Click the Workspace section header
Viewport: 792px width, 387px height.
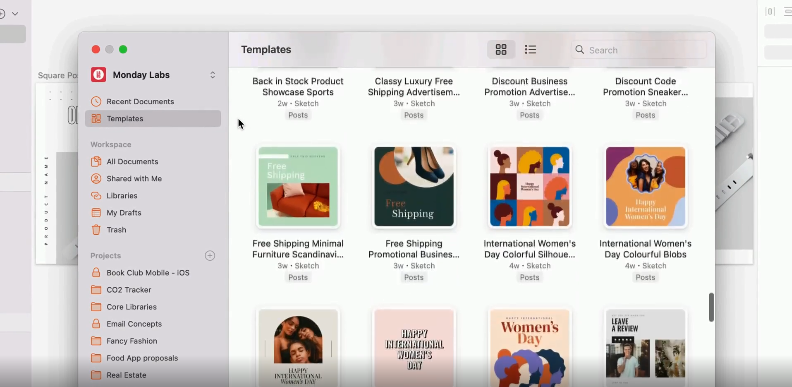coord(111,144)
